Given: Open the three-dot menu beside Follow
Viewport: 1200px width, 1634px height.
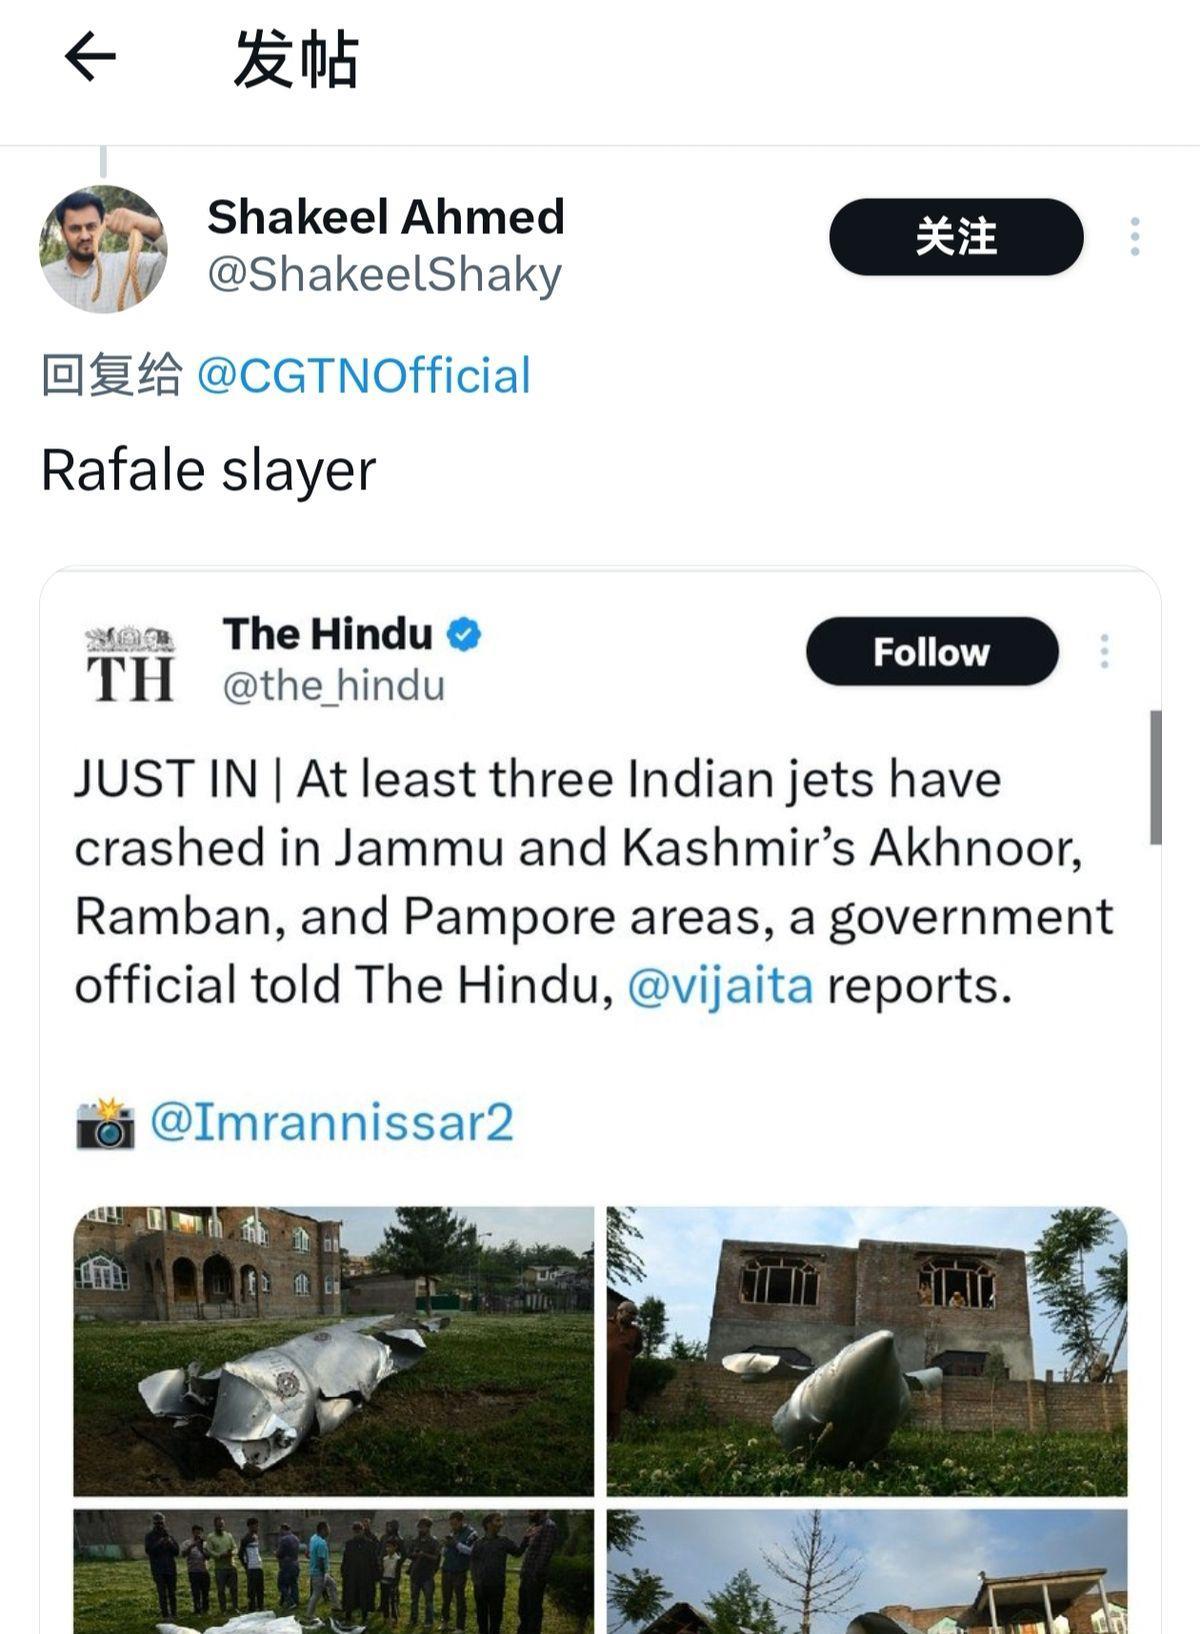Looking at the screenshot, I should pyautogui.click(x=1104, y=651).
